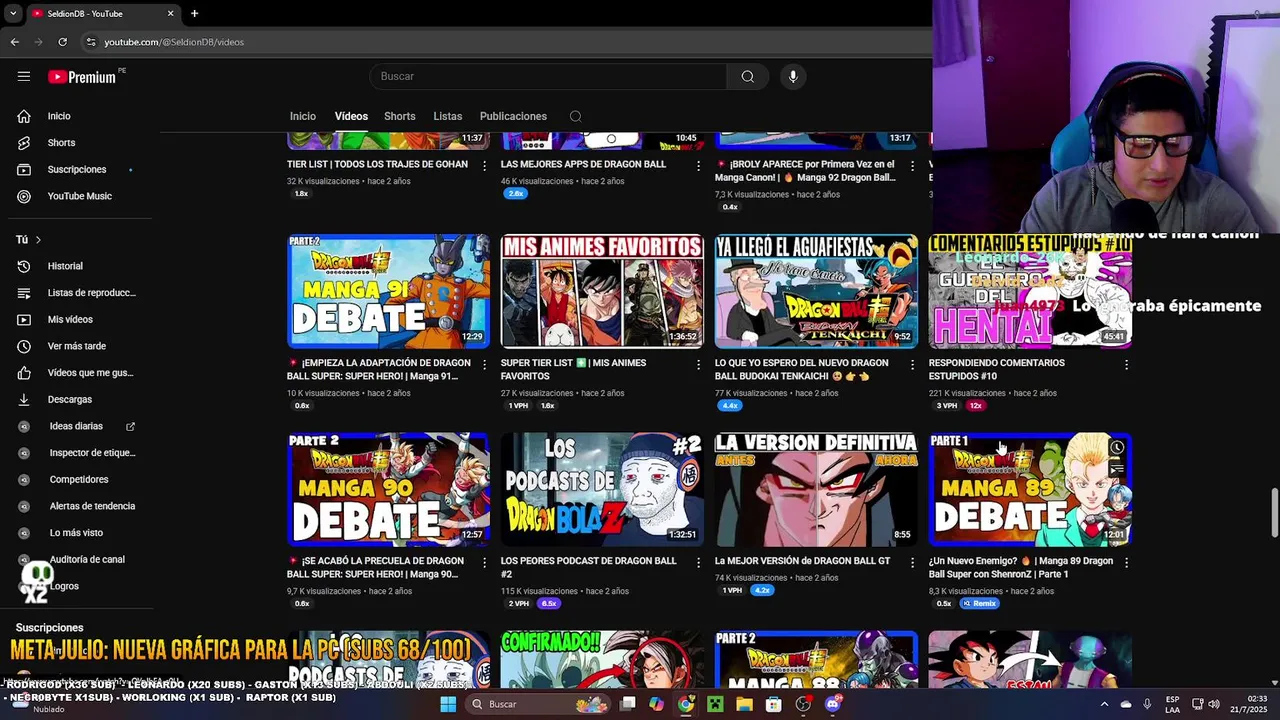Open Ver más tarde sidebar entry

pos(76,346)
